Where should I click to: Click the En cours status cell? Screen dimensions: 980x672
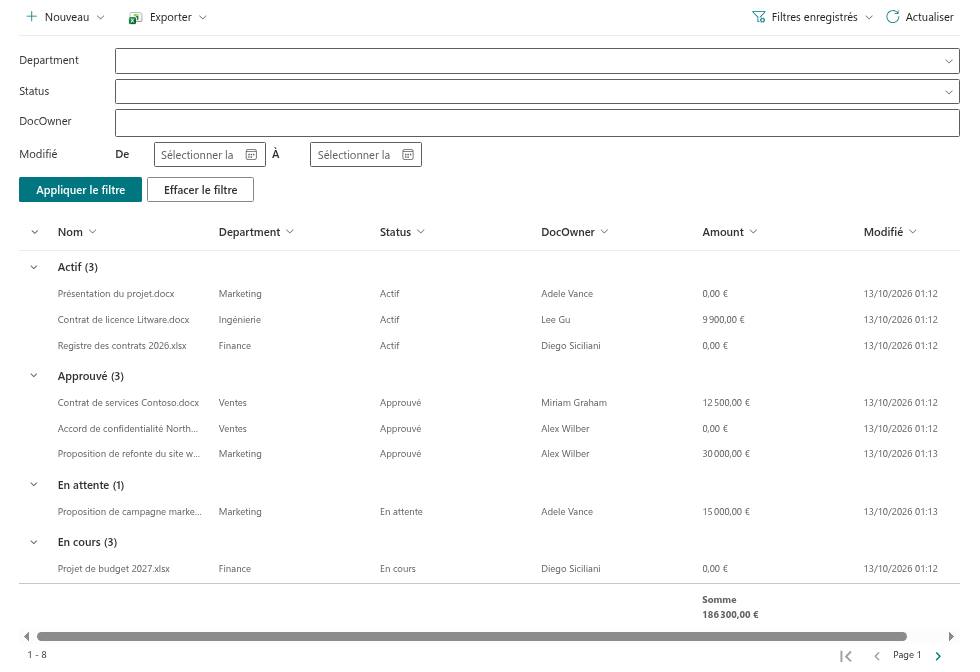click(398, 569)
